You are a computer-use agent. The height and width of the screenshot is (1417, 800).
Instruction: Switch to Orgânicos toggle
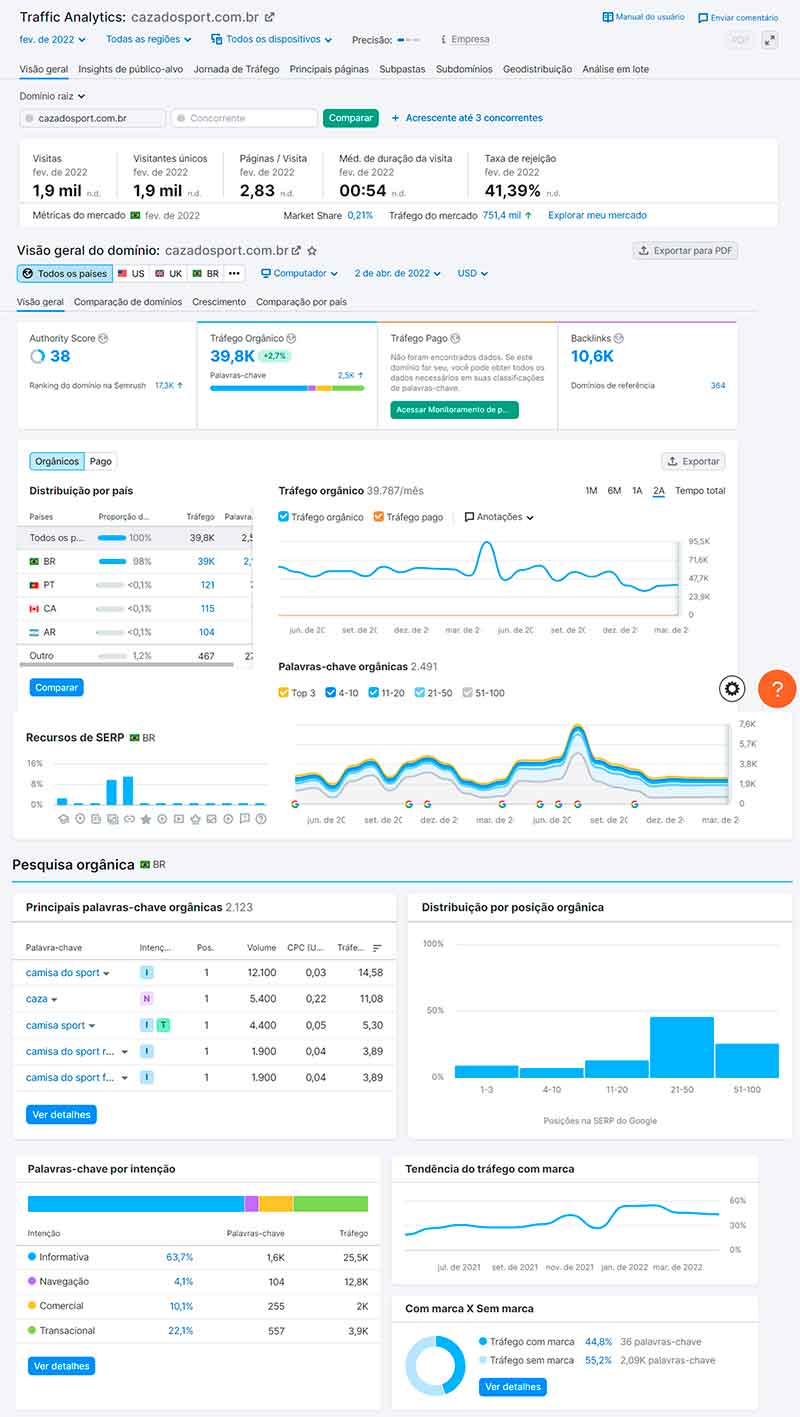click(57, 461)
